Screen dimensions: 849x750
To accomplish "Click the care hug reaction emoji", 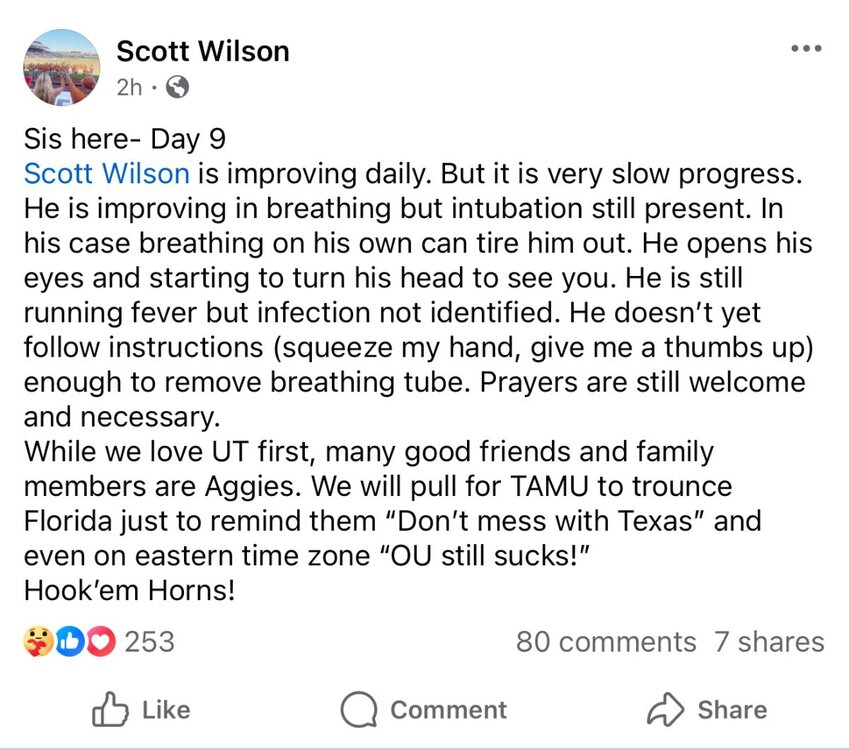I will (x=37, y=641).
